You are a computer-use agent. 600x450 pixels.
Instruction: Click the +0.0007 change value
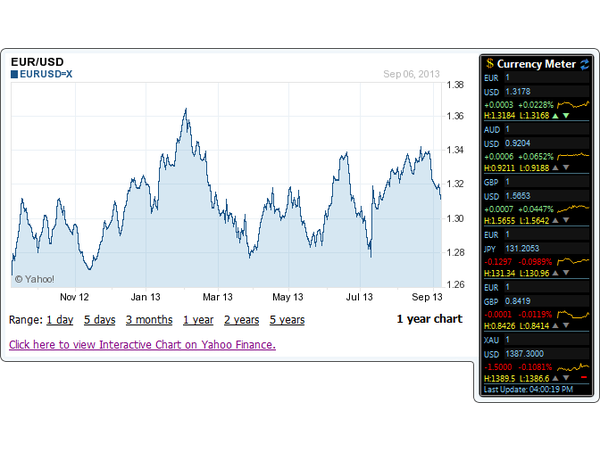499,209
